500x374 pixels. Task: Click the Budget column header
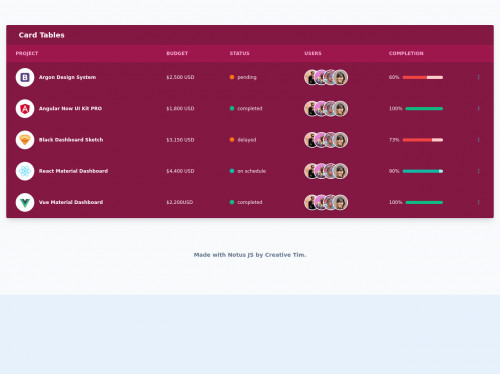pyautogui.click(x=177, y=53)
